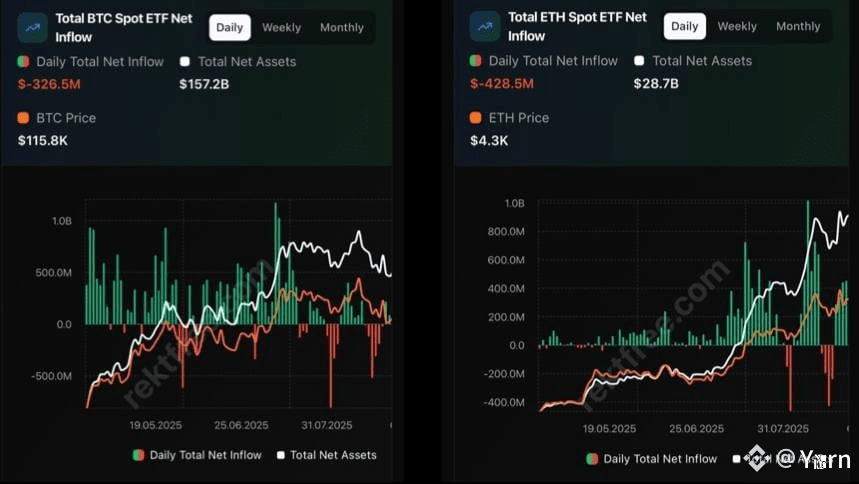Image resolution: width=859 pixels, height=484 pixels.
Task: Click the 800.0M label on ETH chart axis
Action: click(x=506, y=232)
